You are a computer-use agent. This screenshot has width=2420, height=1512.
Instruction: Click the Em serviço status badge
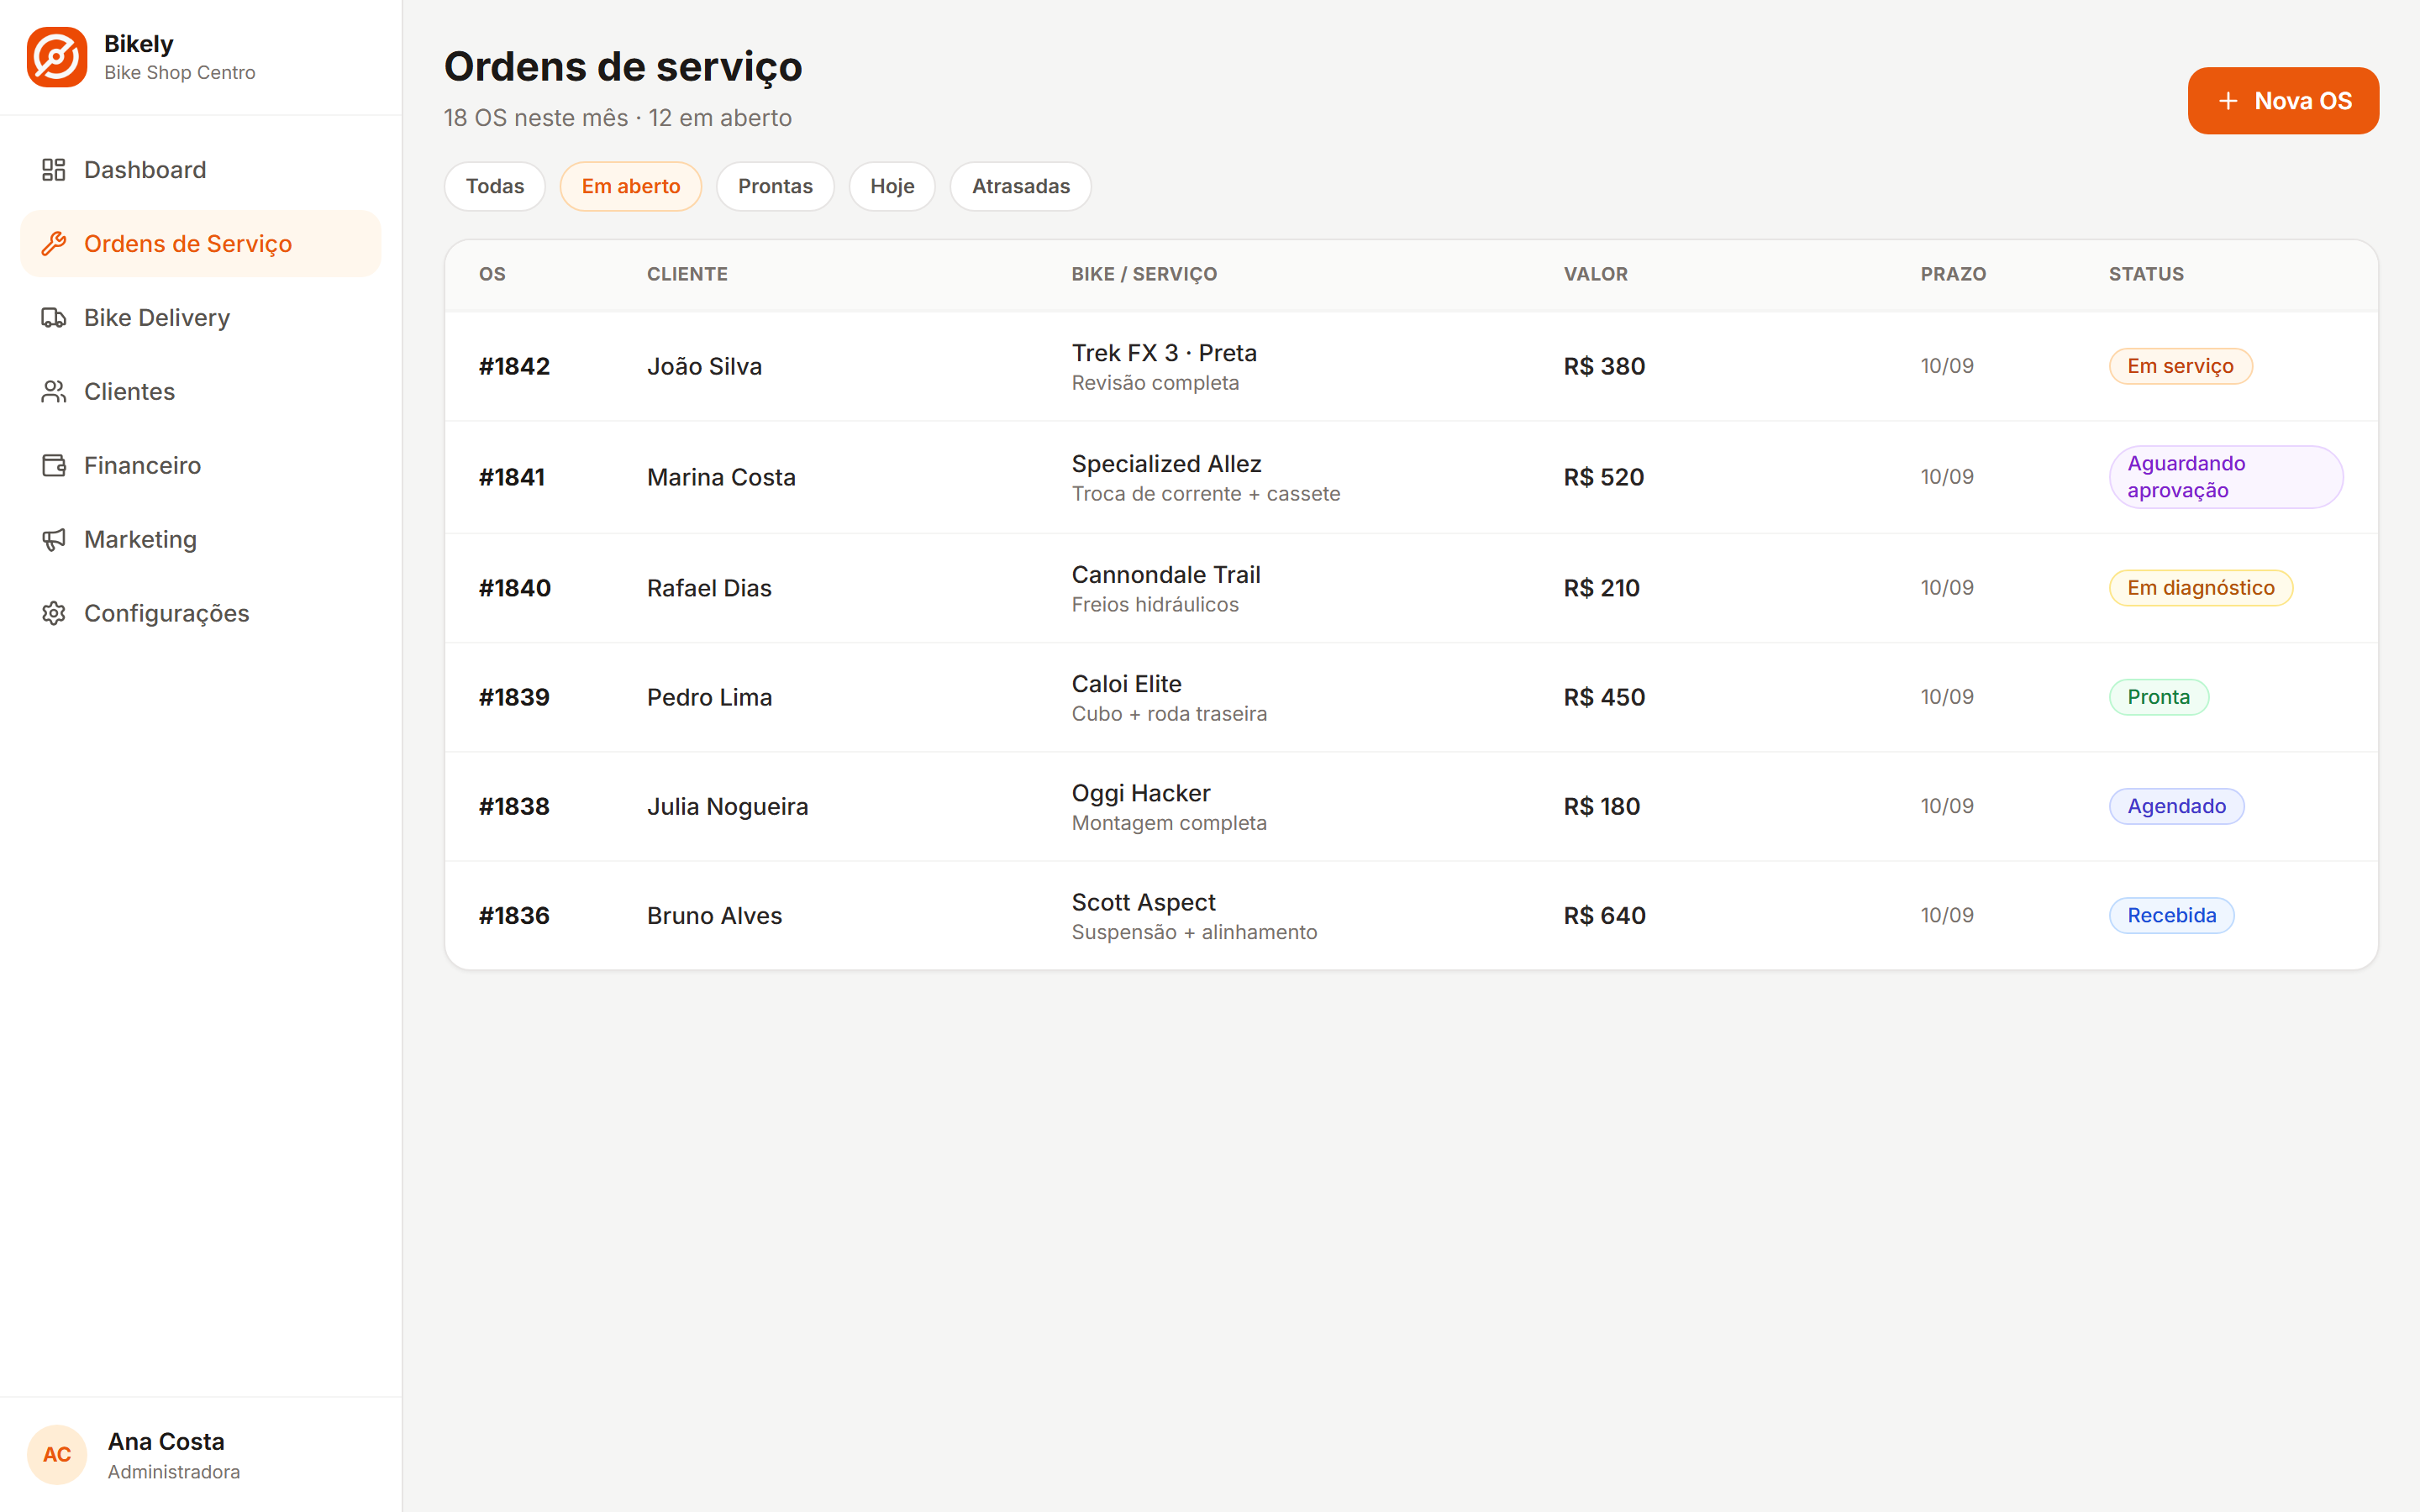[x=2180, y=366]
